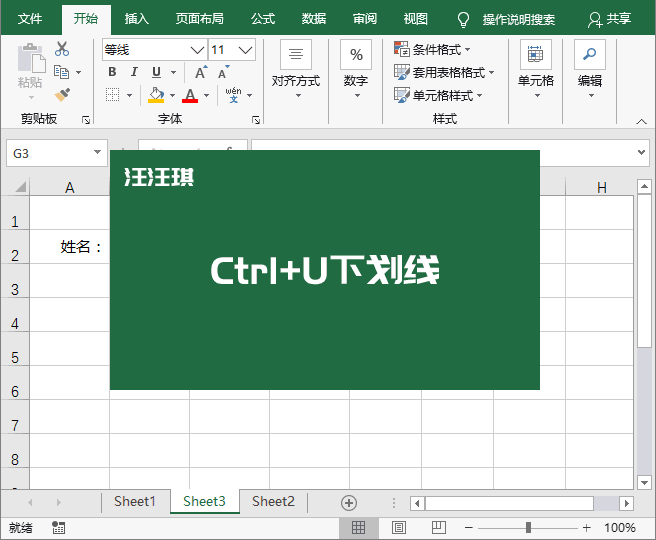Open the font name 等线 dropdown

[197, 50]
